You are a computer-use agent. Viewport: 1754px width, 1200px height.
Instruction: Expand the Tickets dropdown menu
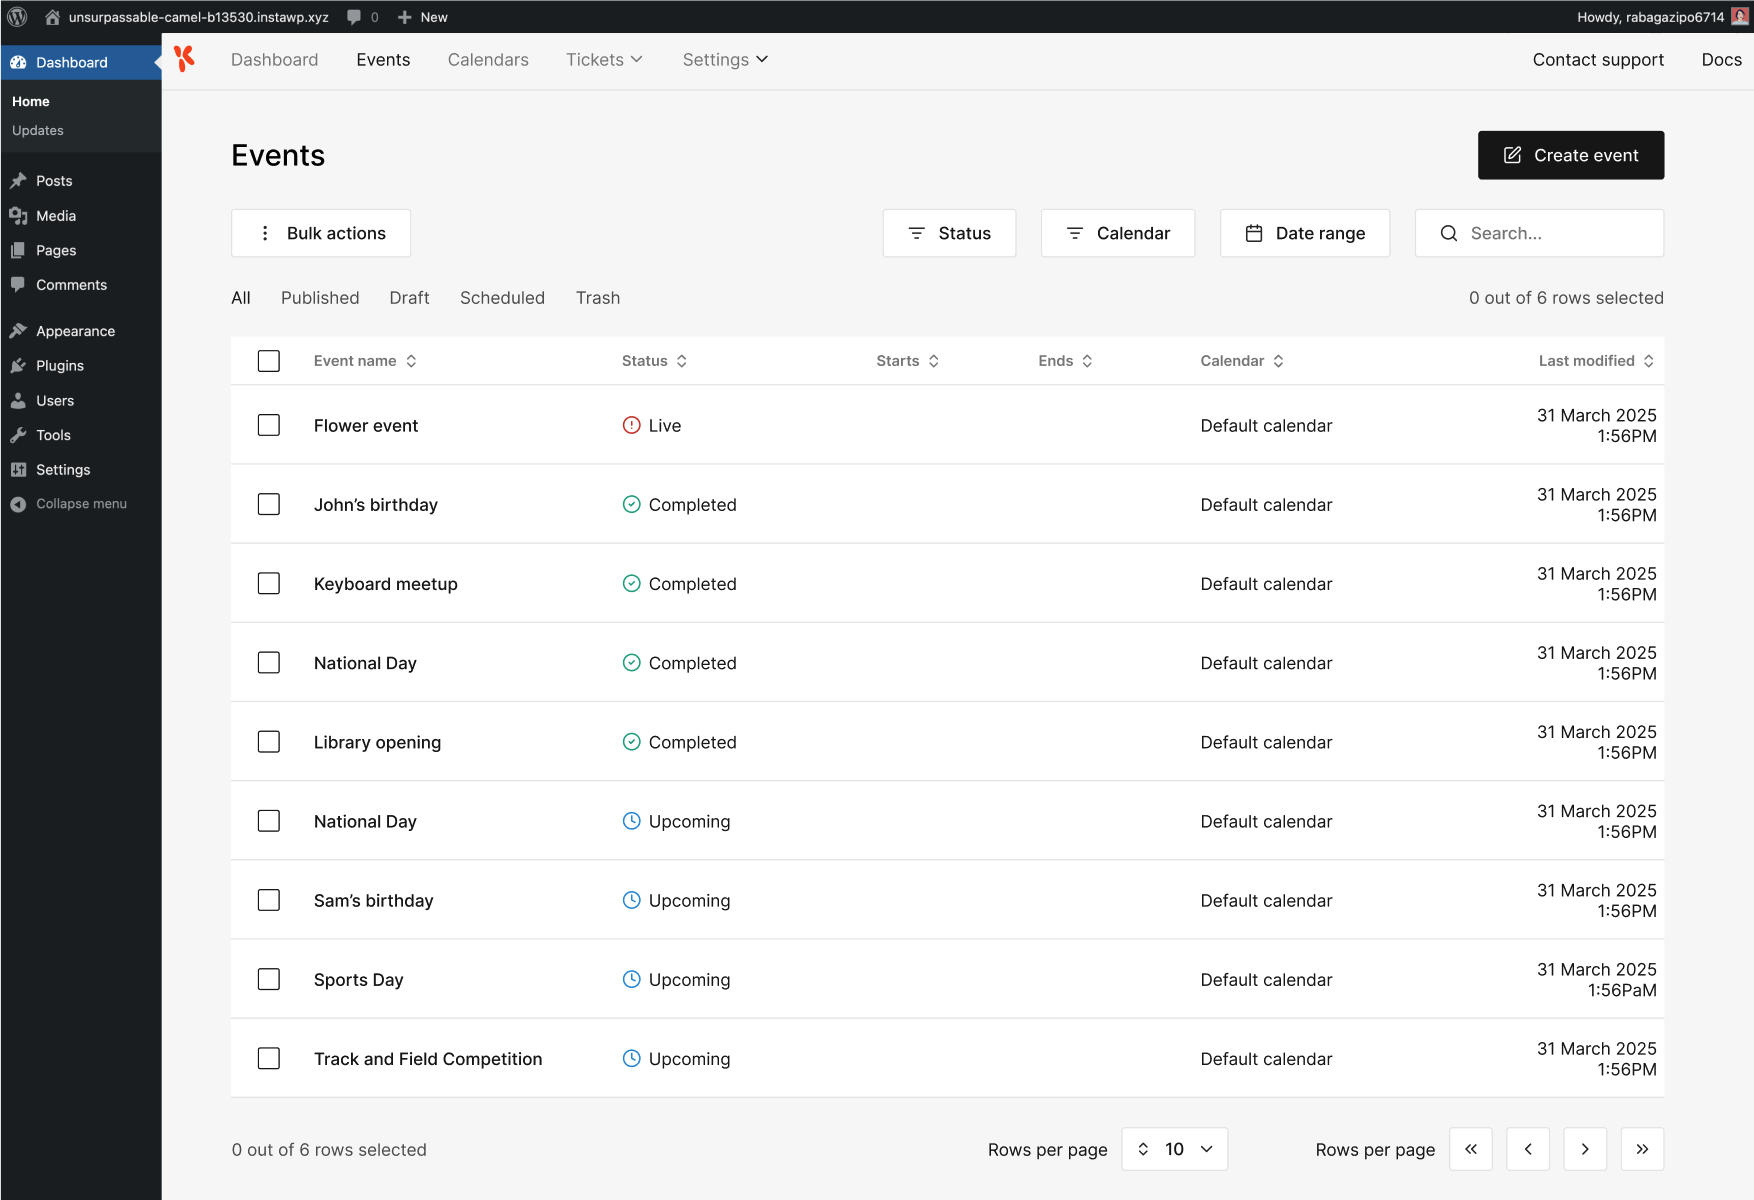coord(604,60)
